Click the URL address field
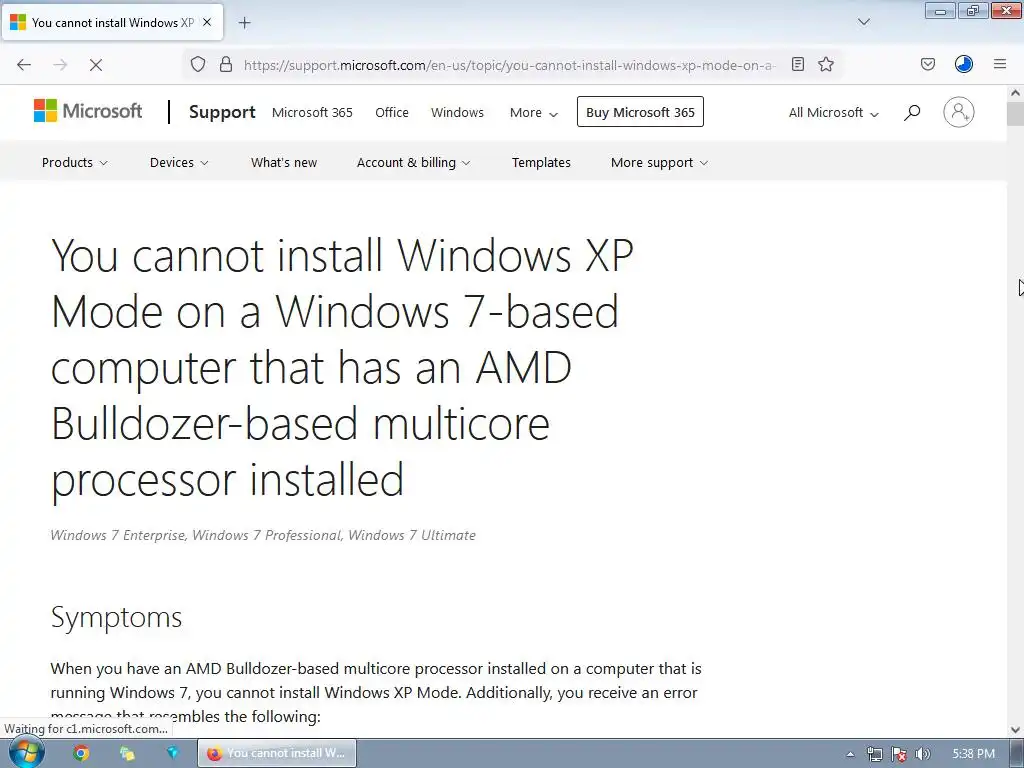 (x=509, y=65)
